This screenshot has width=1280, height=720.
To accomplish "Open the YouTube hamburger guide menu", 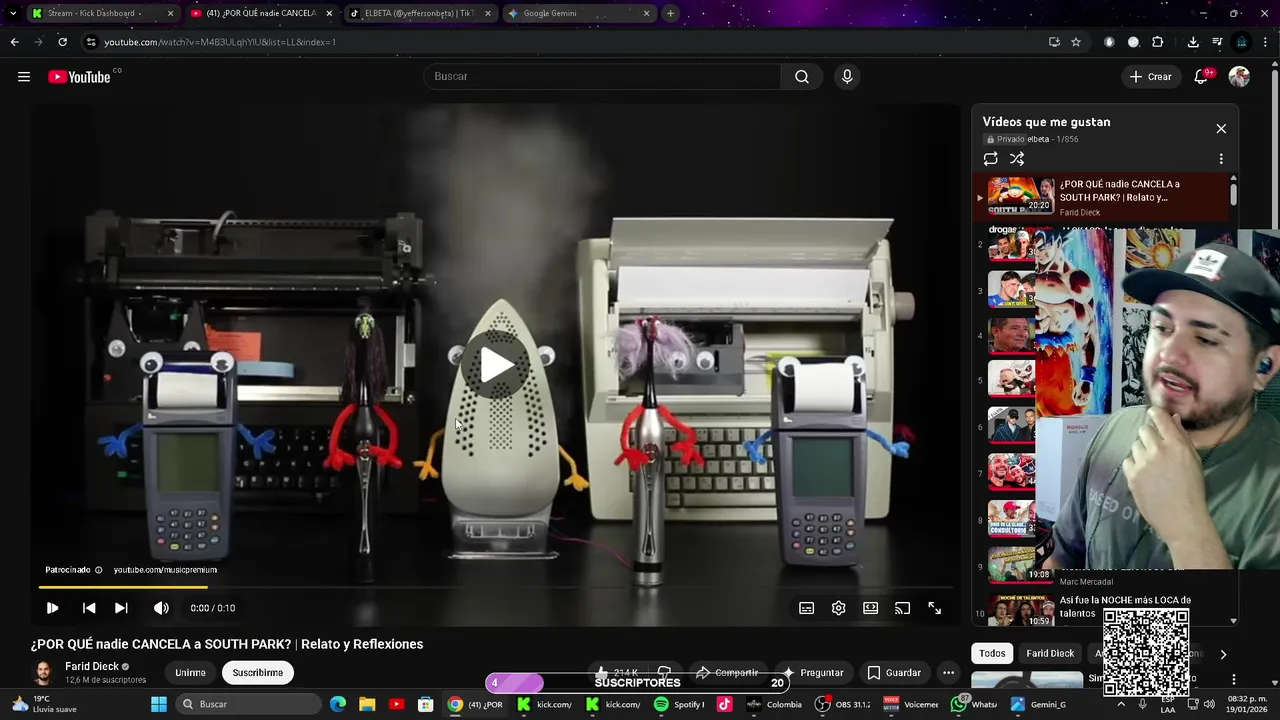I will (24, 77).
